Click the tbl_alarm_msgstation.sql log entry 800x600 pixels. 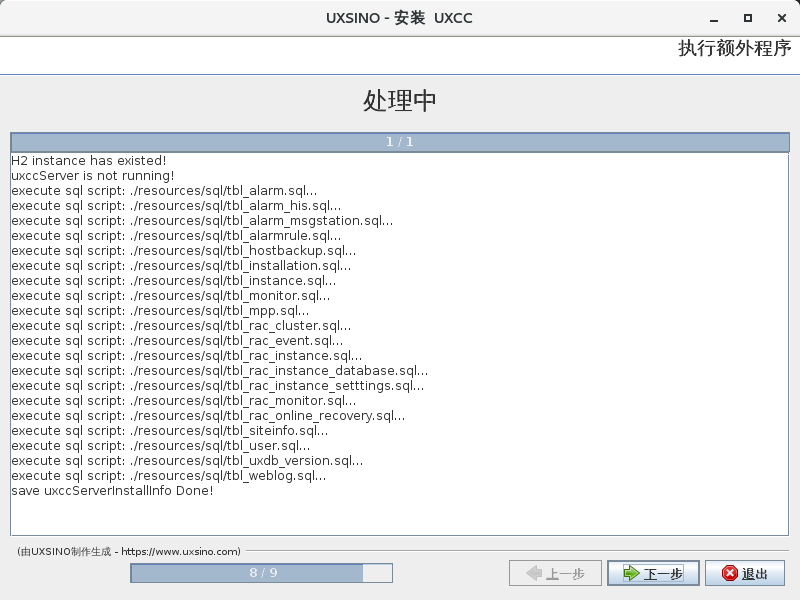coord(202,221)
